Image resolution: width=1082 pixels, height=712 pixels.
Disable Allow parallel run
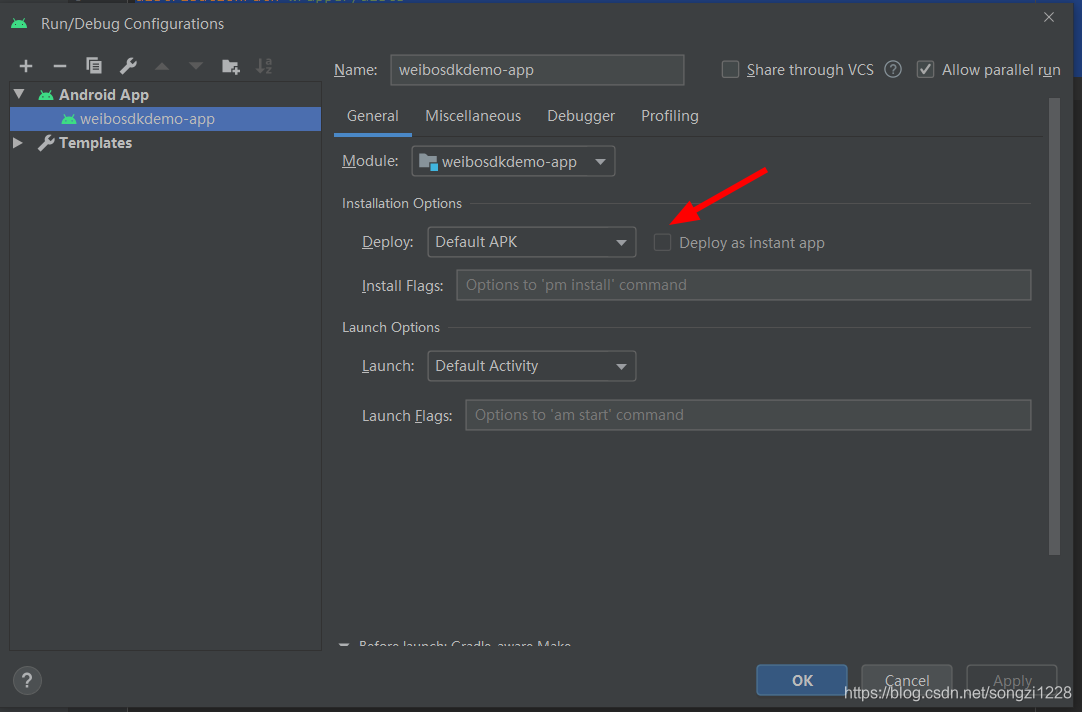pyautogui.click(x=925, y=69)
